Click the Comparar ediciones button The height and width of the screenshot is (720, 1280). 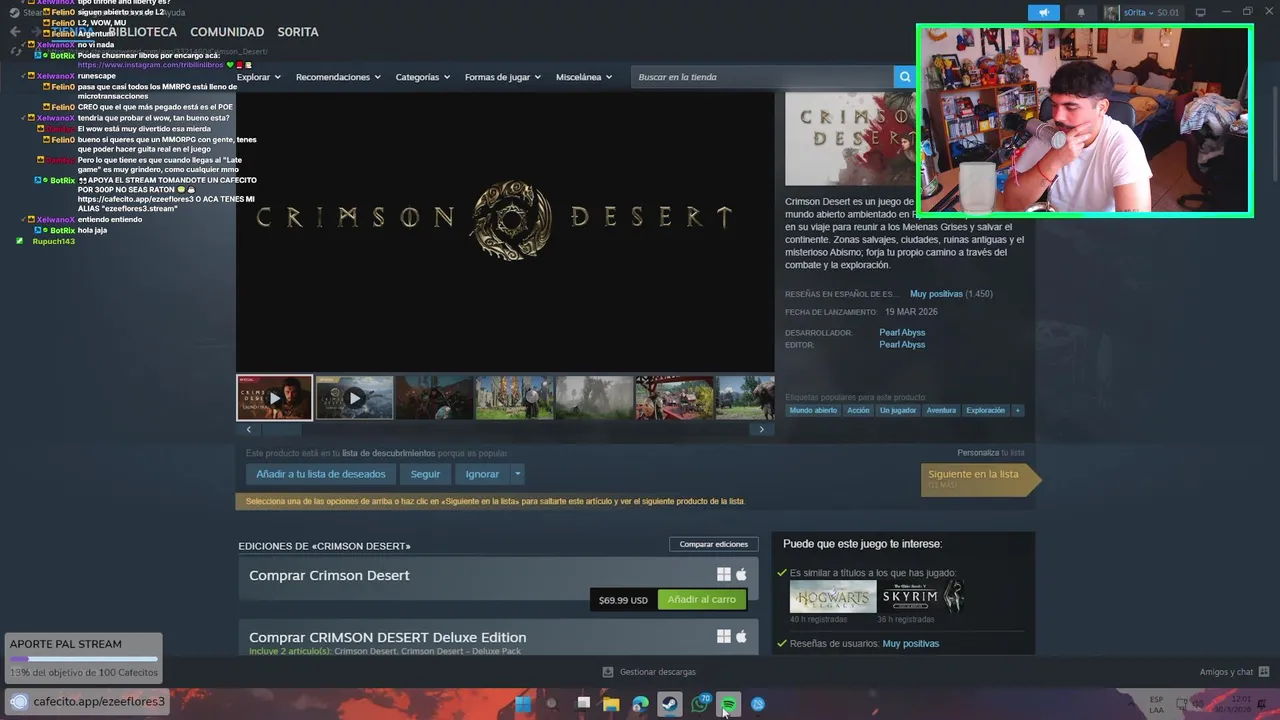click(x=714, y=544)
